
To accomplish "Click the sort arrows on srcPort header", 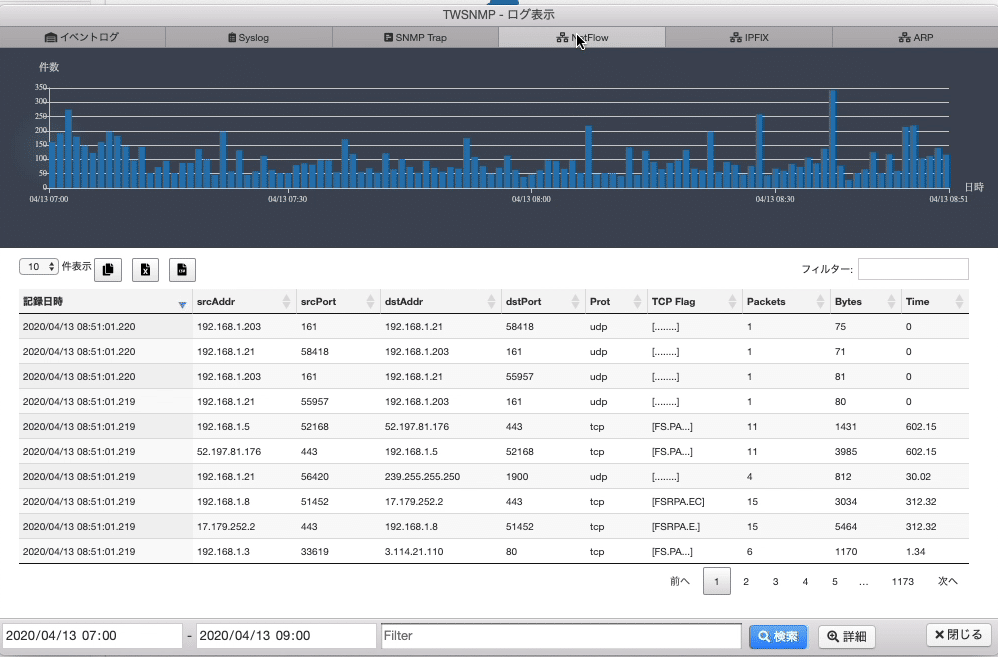I will pos(372,300).
